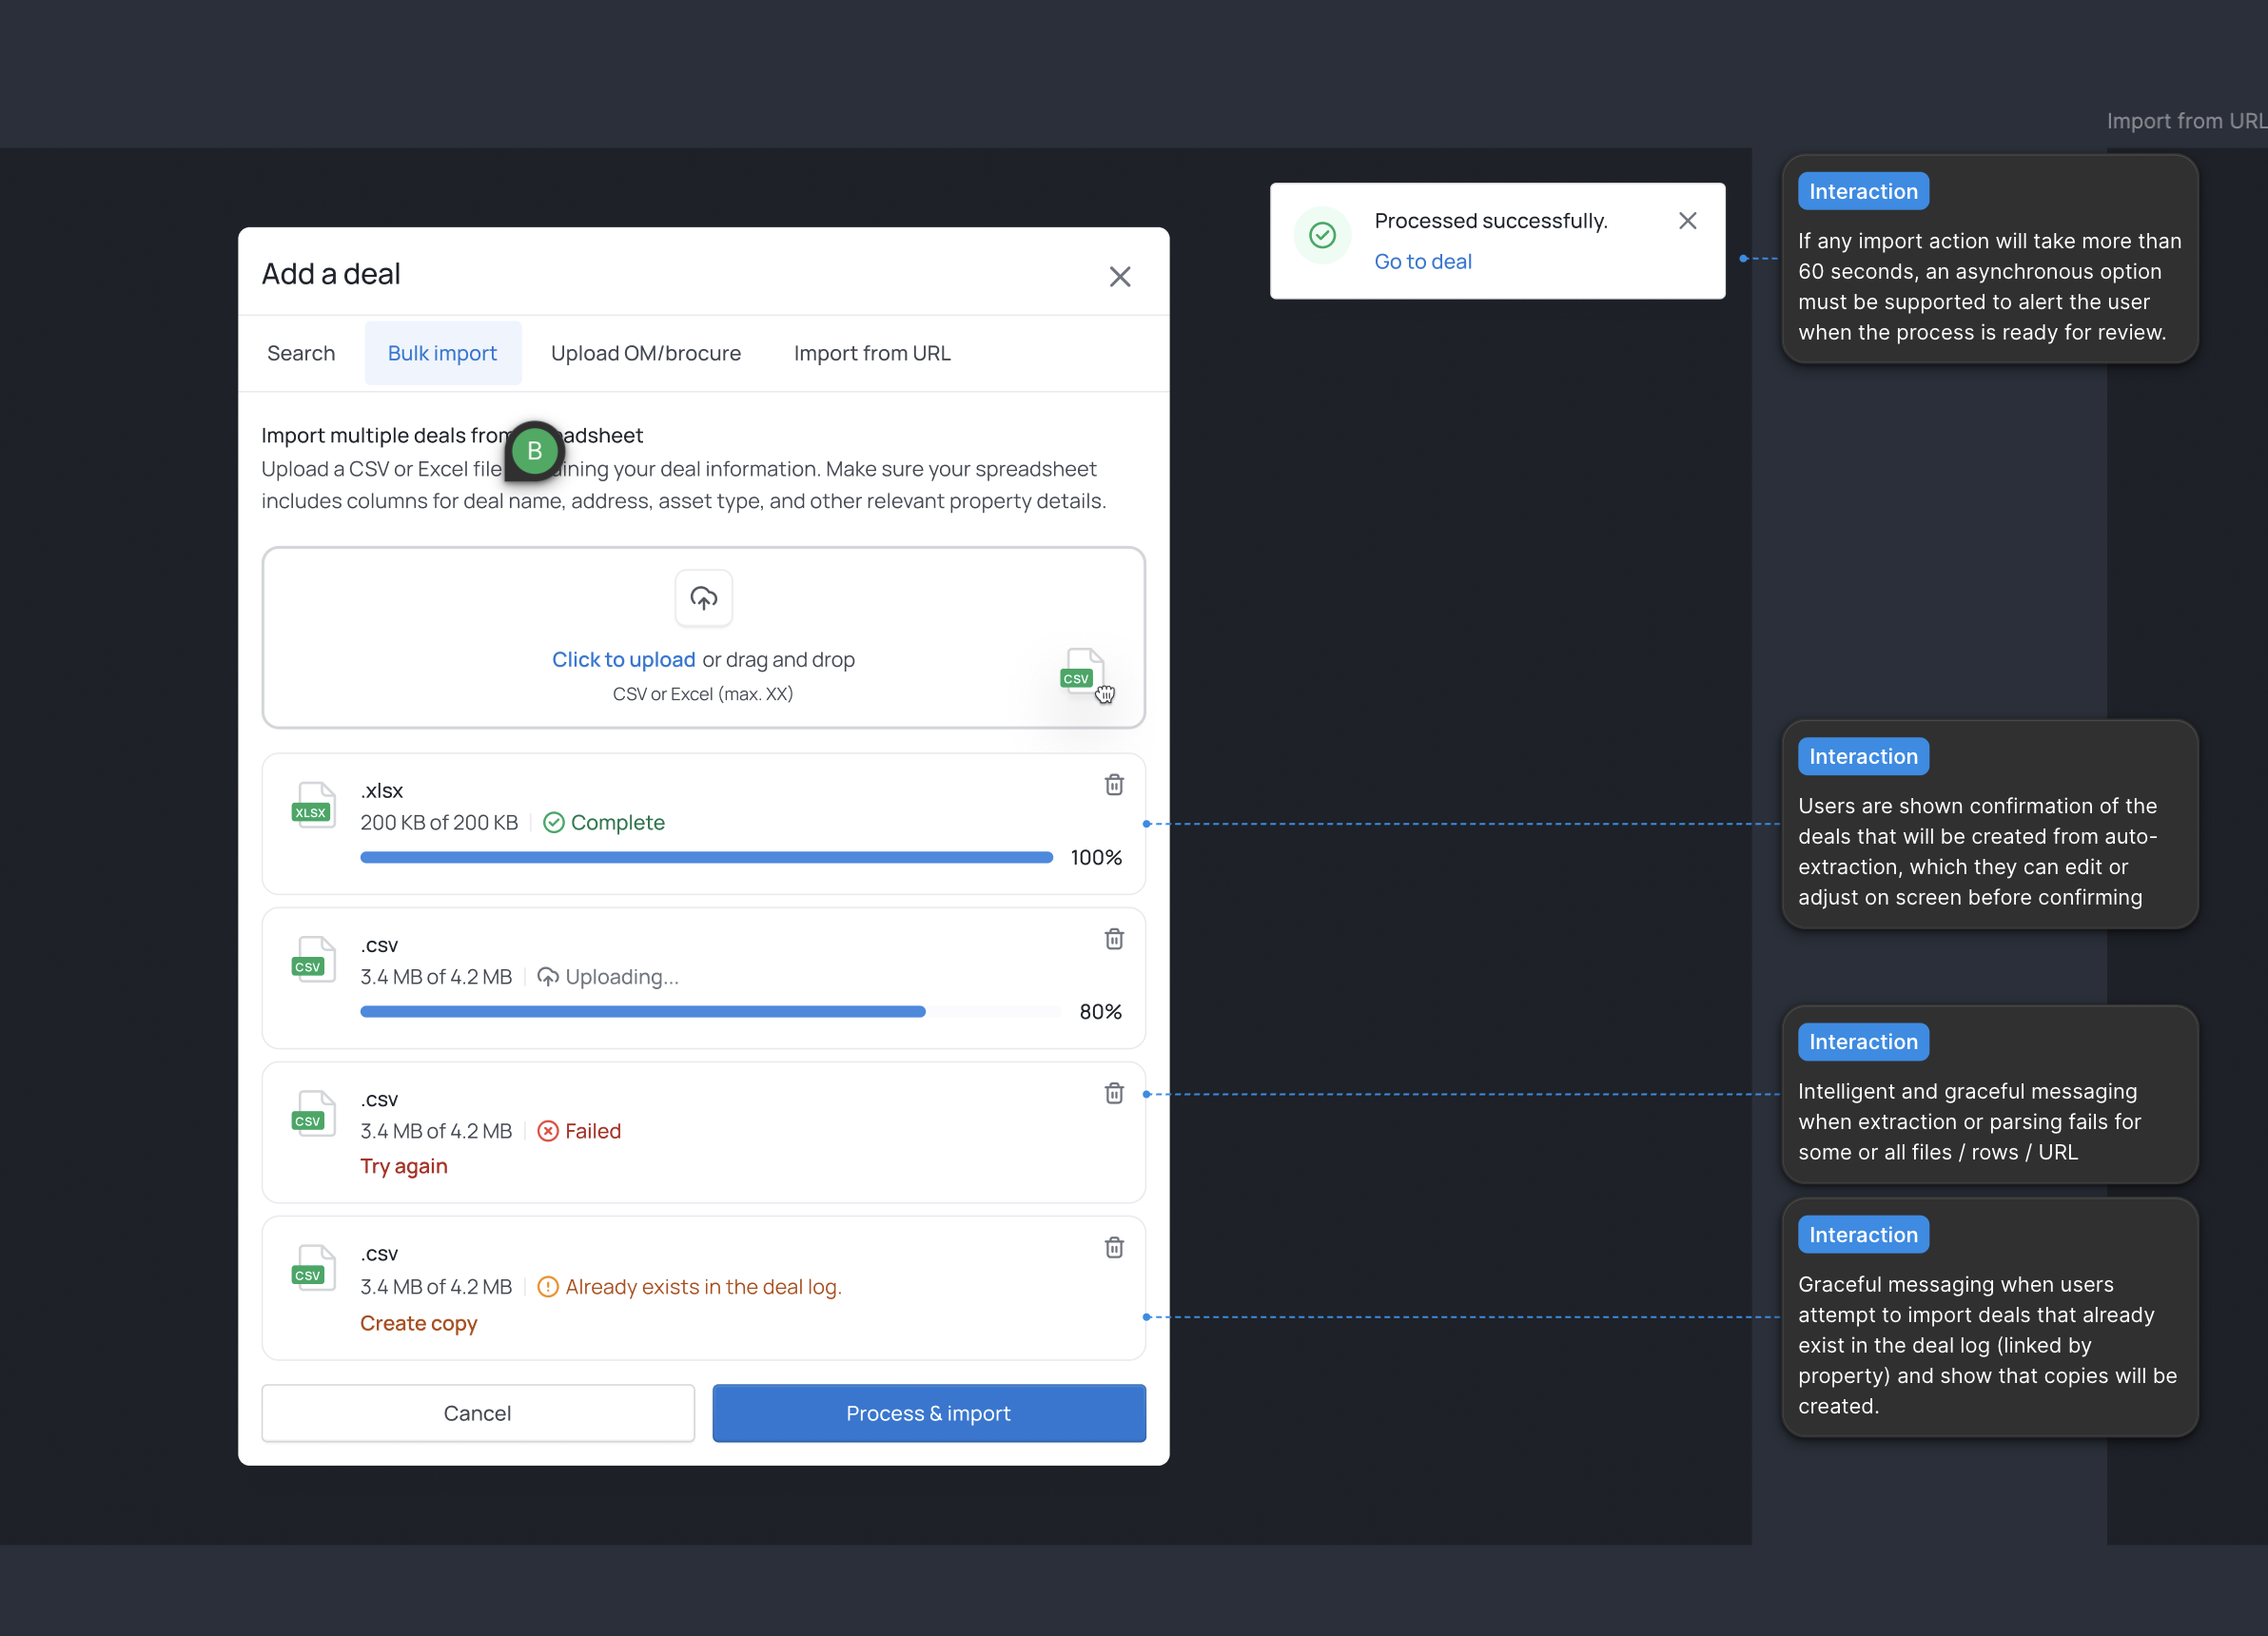Click the 'Failed' status label
The width and height of the screenshot is (2268, 1636).
(592, 1130)
